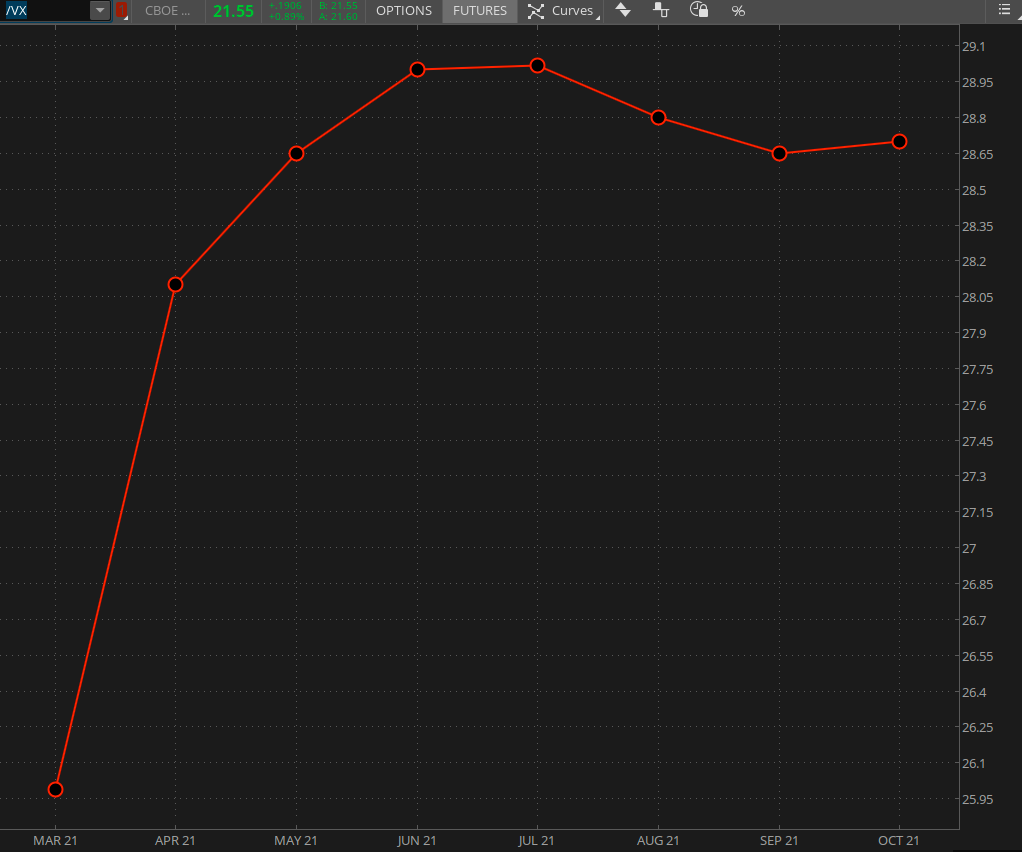
Task: Click the SEP 21 data point
Action: (x=779, y=153)
